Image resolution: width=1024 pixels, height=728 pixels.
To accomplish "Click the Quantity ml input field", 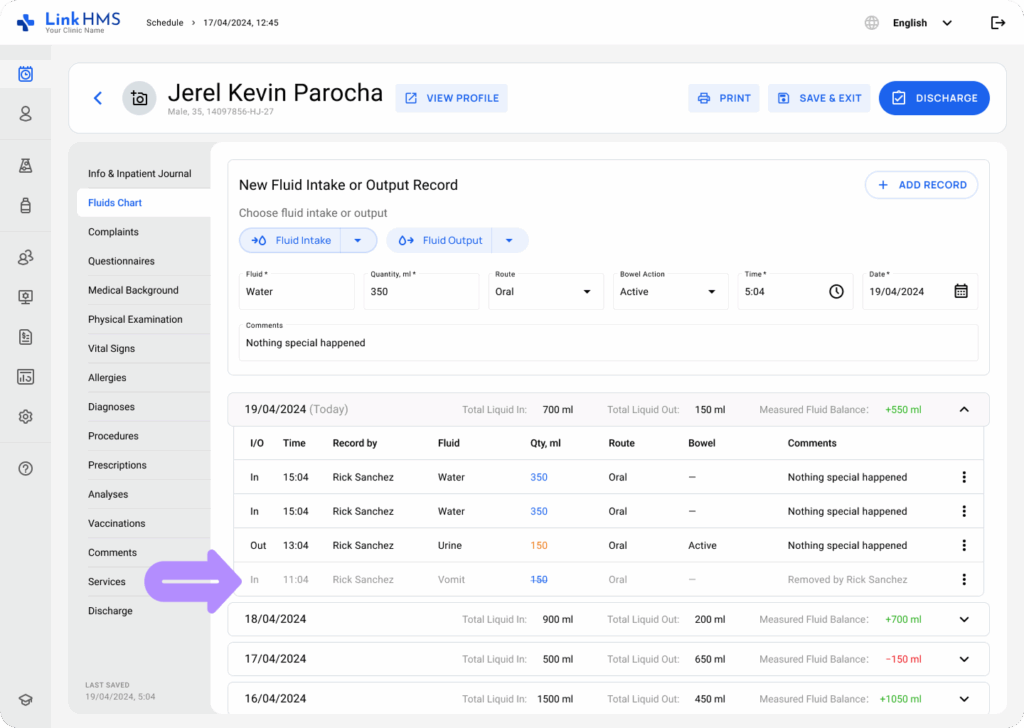I will click(421, 291).
